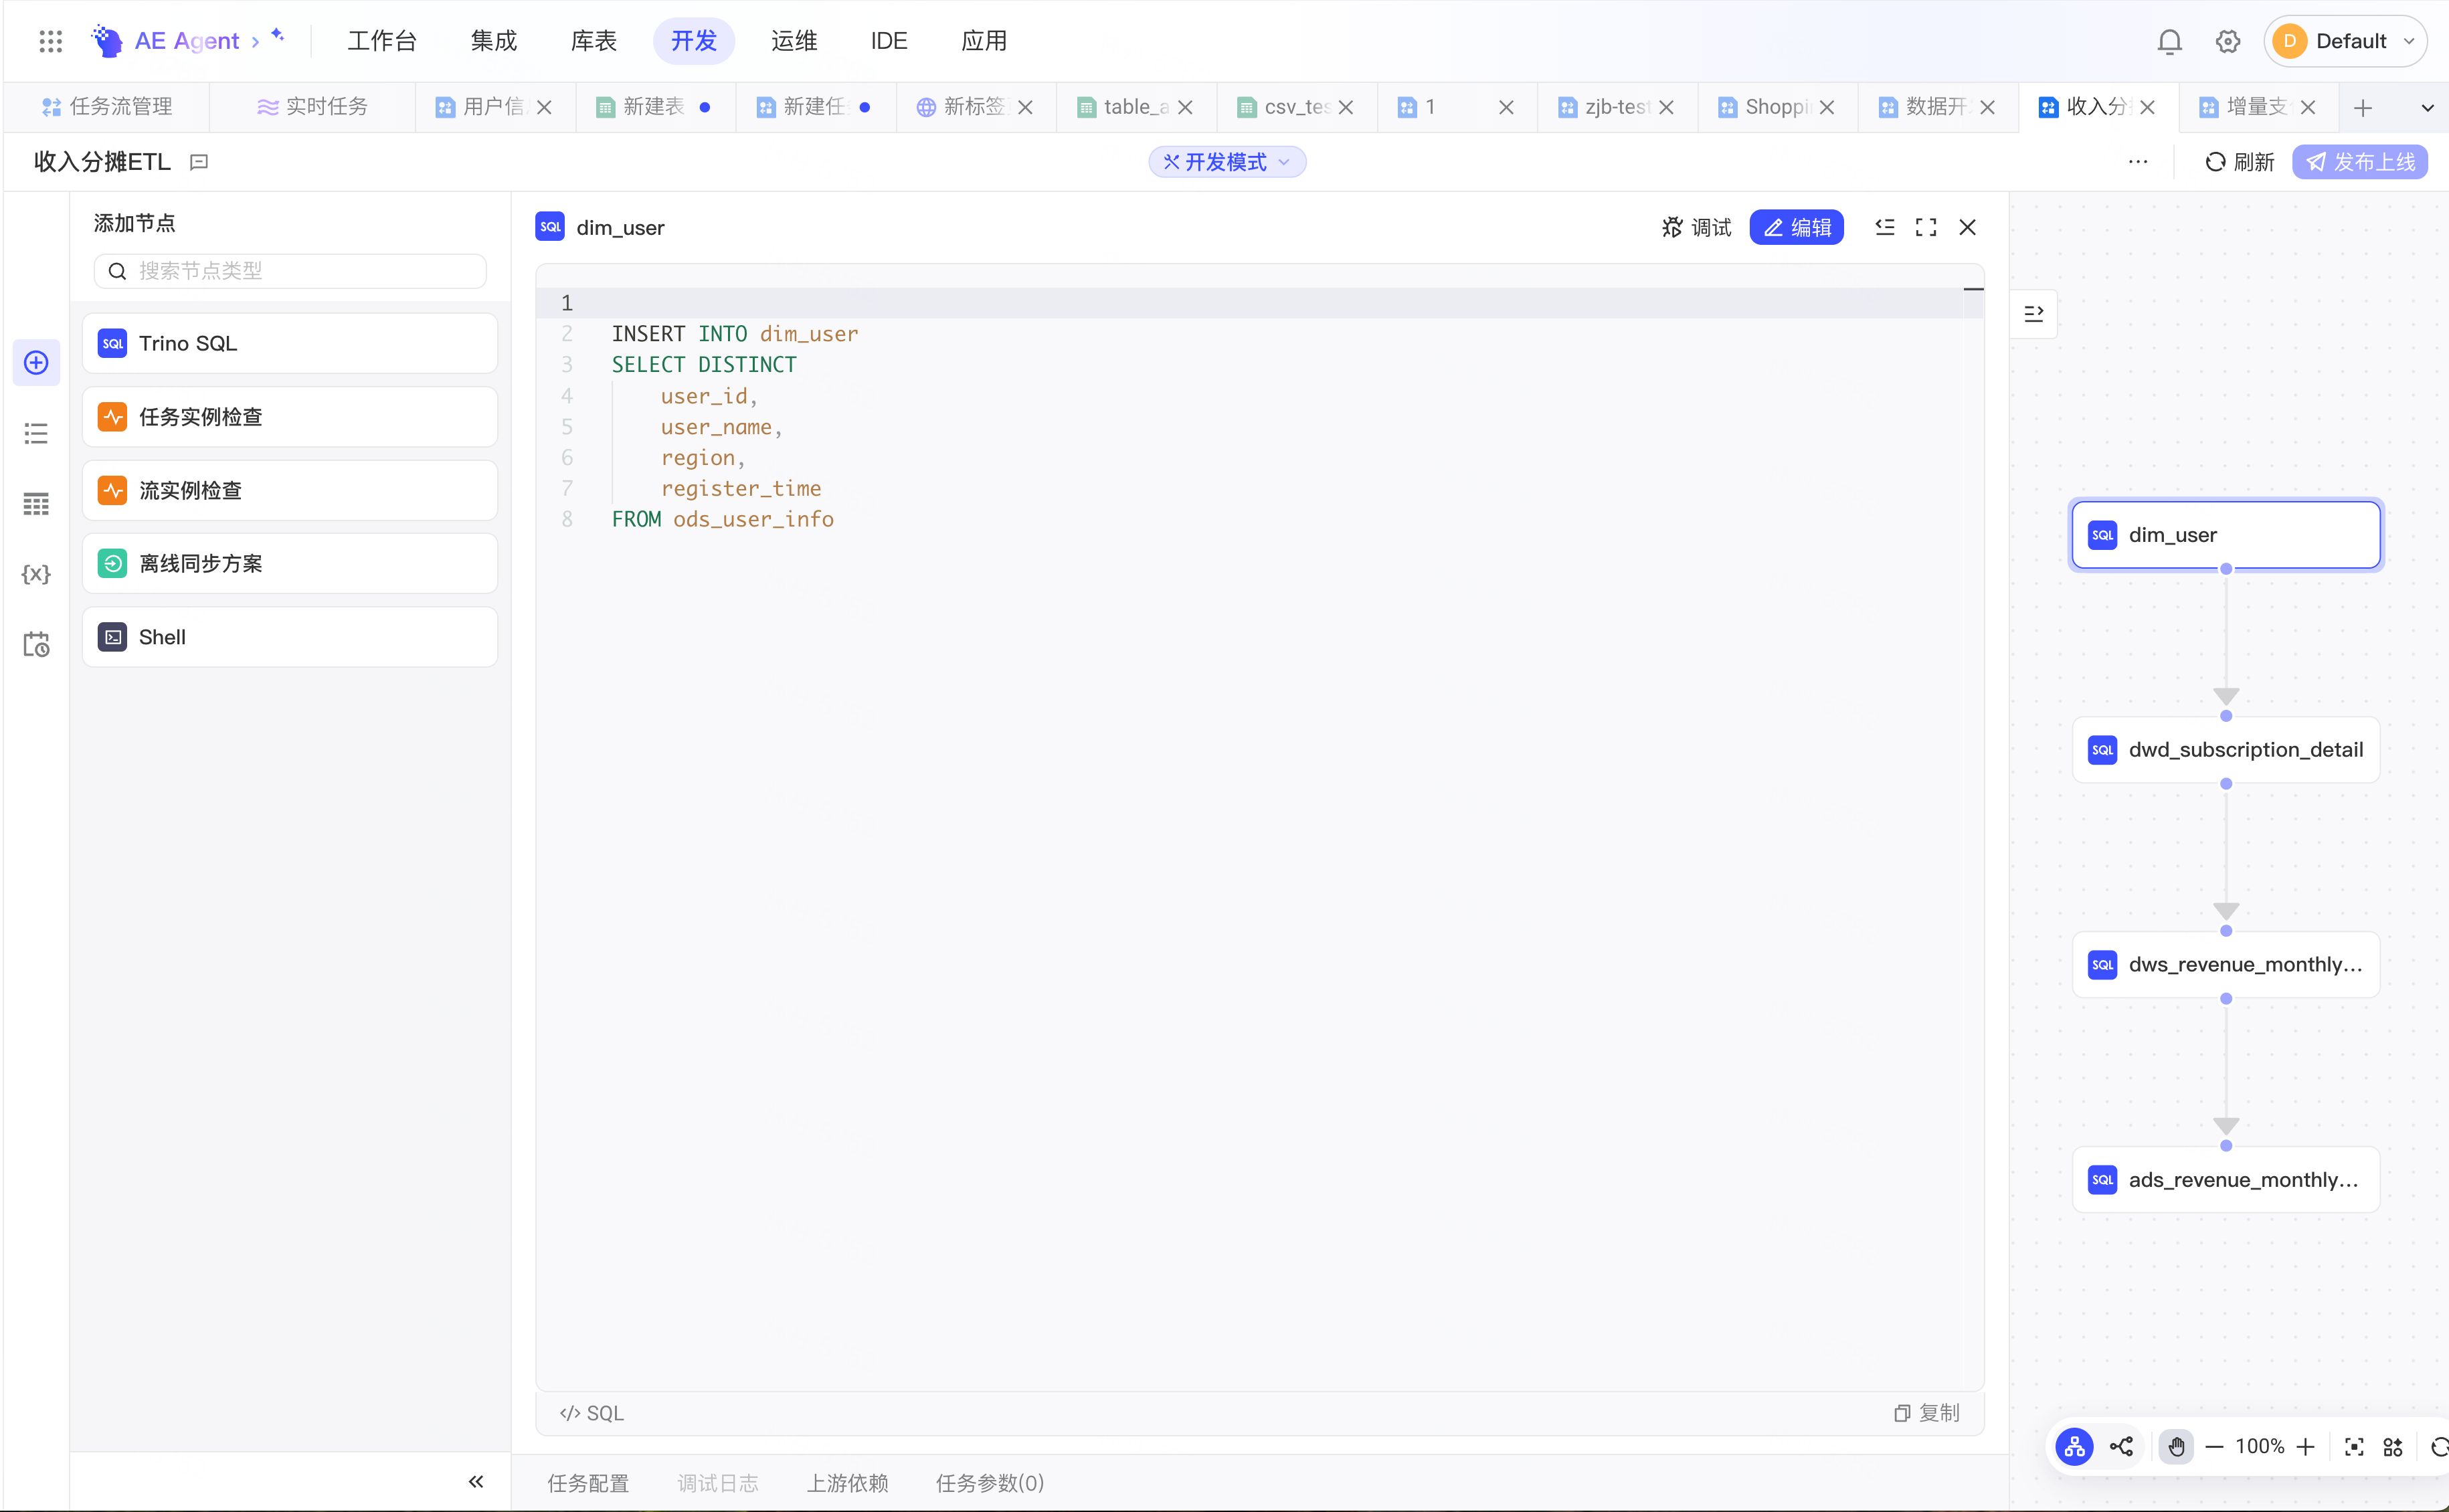
Task: Collapse the add-node panel with double chevron
Action: coord(476,1481)
